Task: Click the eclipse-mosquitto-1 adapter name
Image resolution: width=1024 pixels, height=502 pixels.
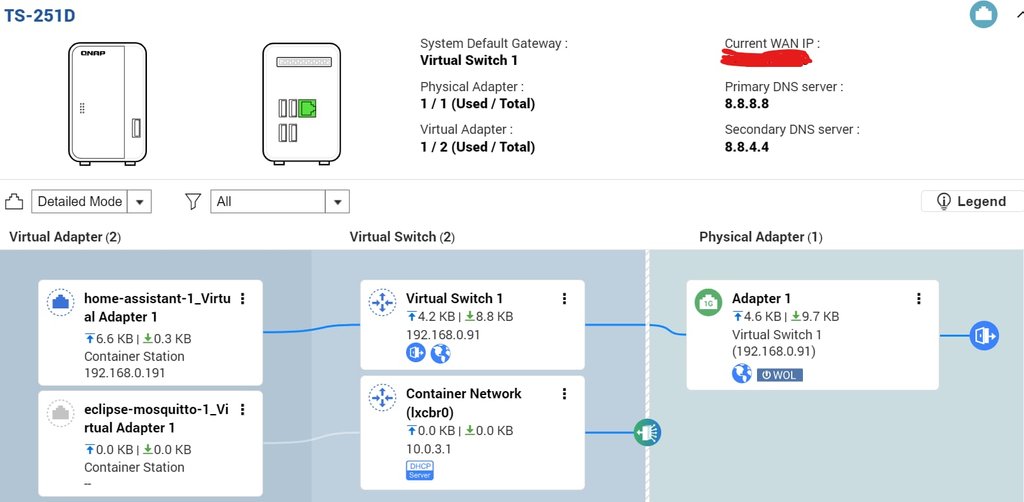Action: pyautogui.click(x=157, y=418)
